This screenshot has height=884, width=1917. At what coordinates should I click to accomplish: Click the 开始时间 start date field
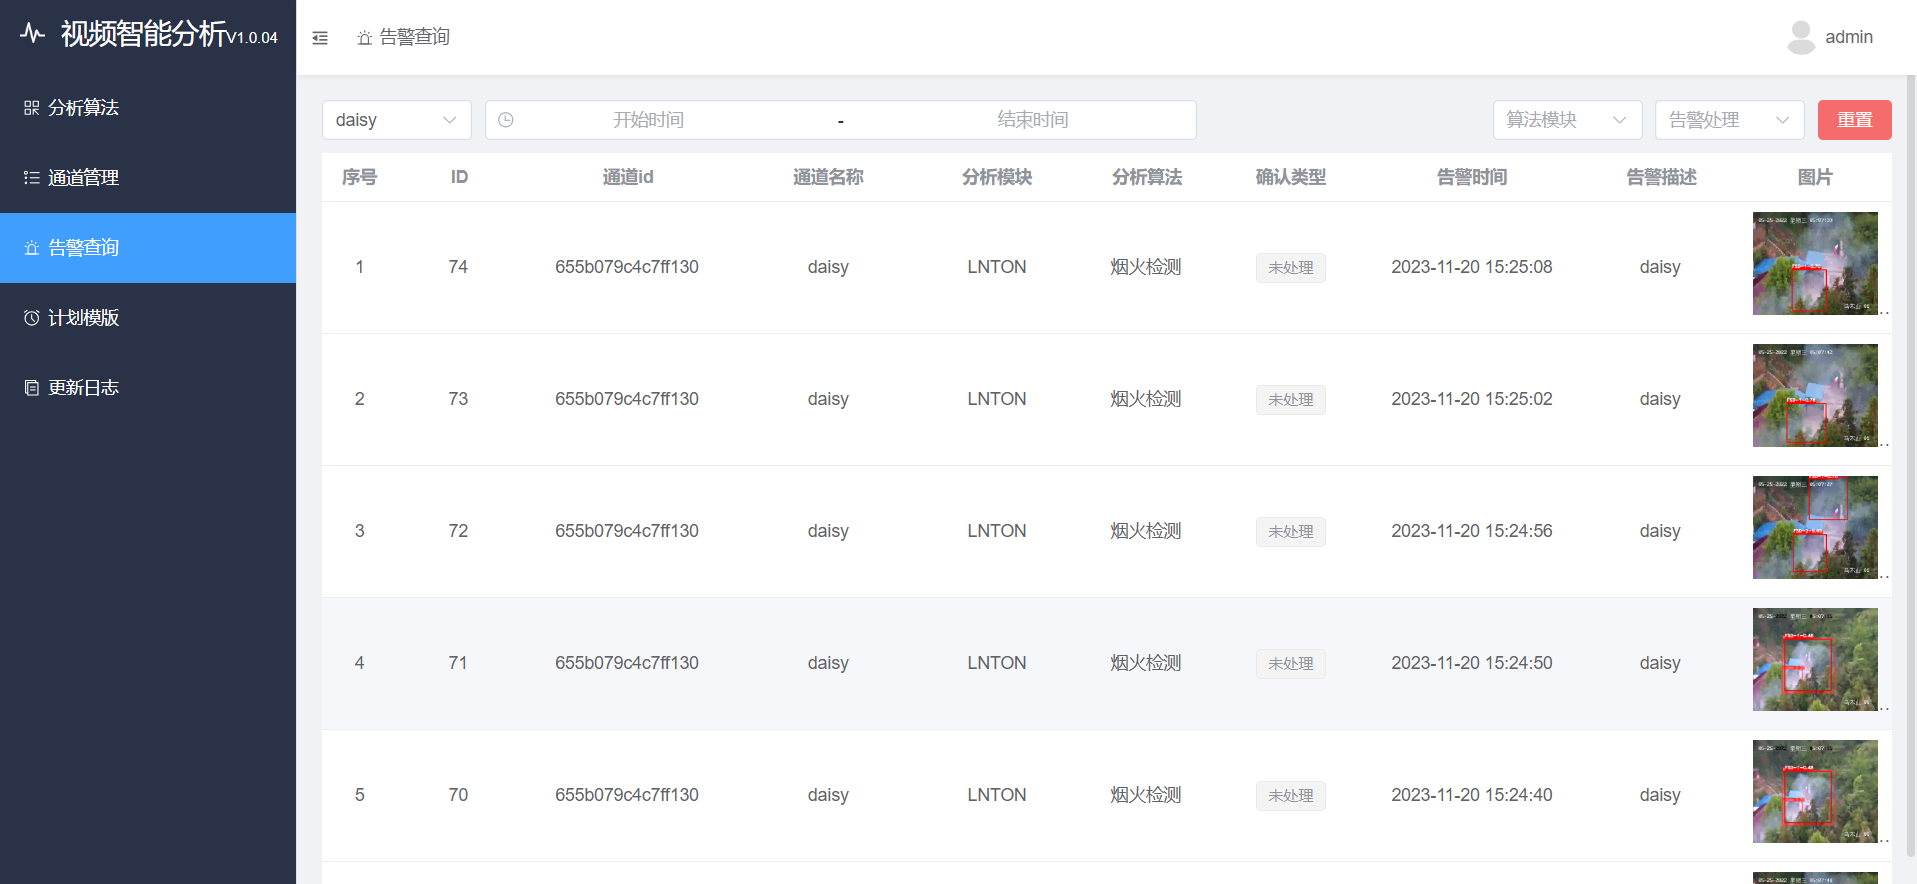648,120
